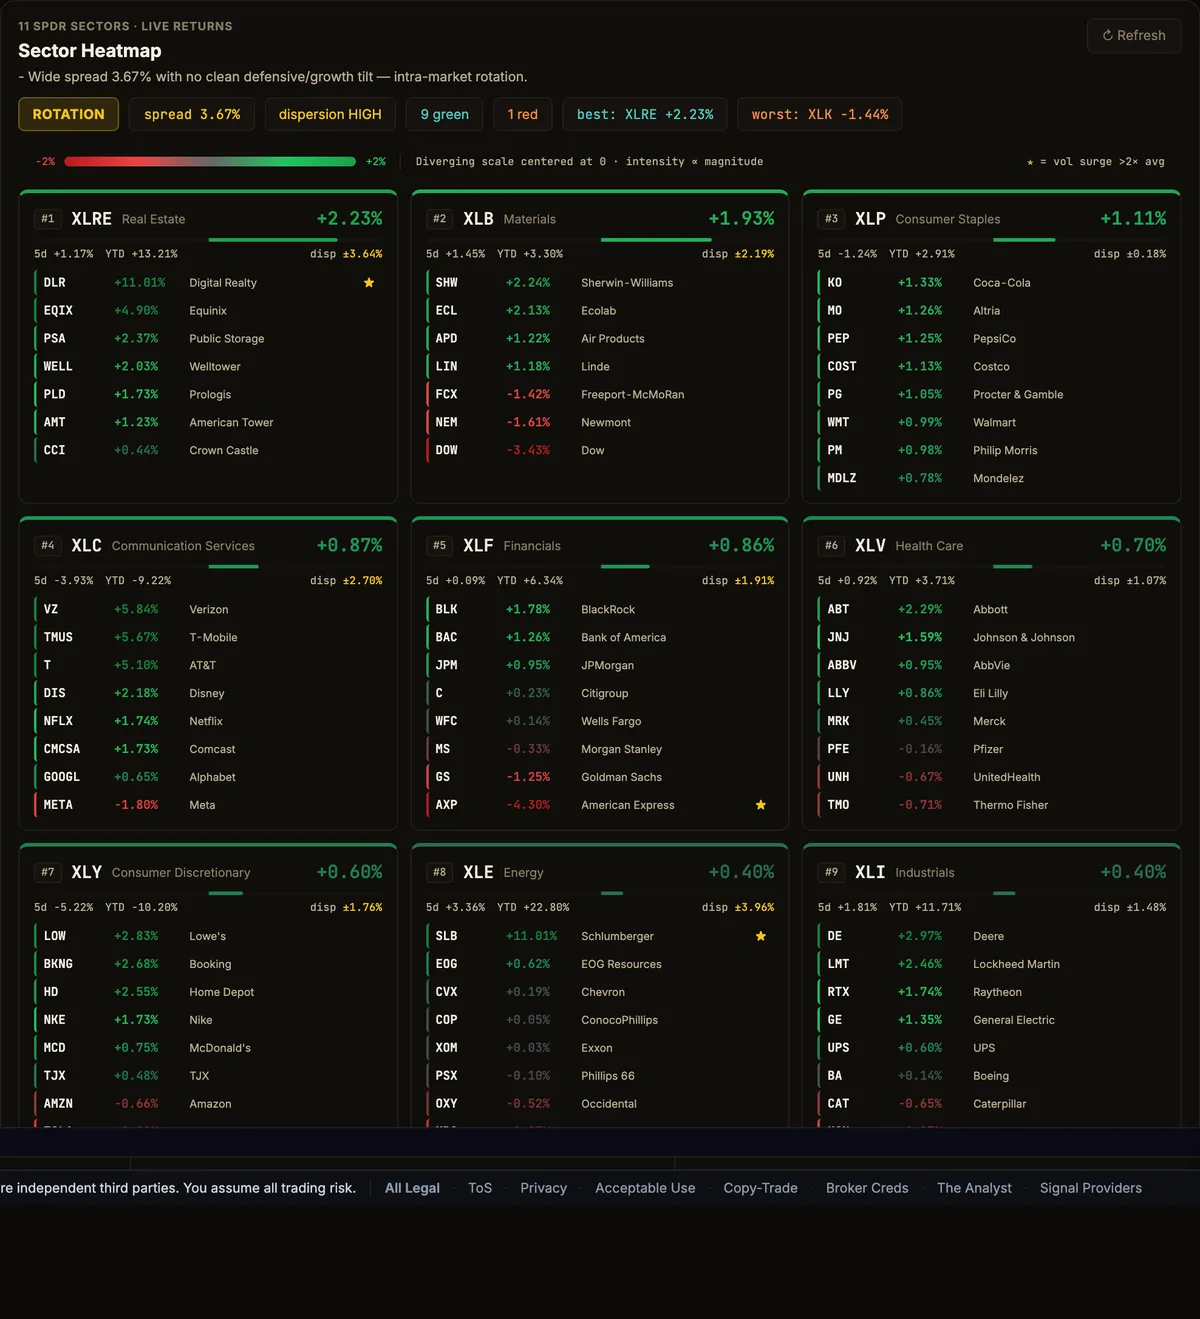Select the GS Goldman Sachs row
This screenshot has height=1319, width=1200.
click(x=600, y=777)
